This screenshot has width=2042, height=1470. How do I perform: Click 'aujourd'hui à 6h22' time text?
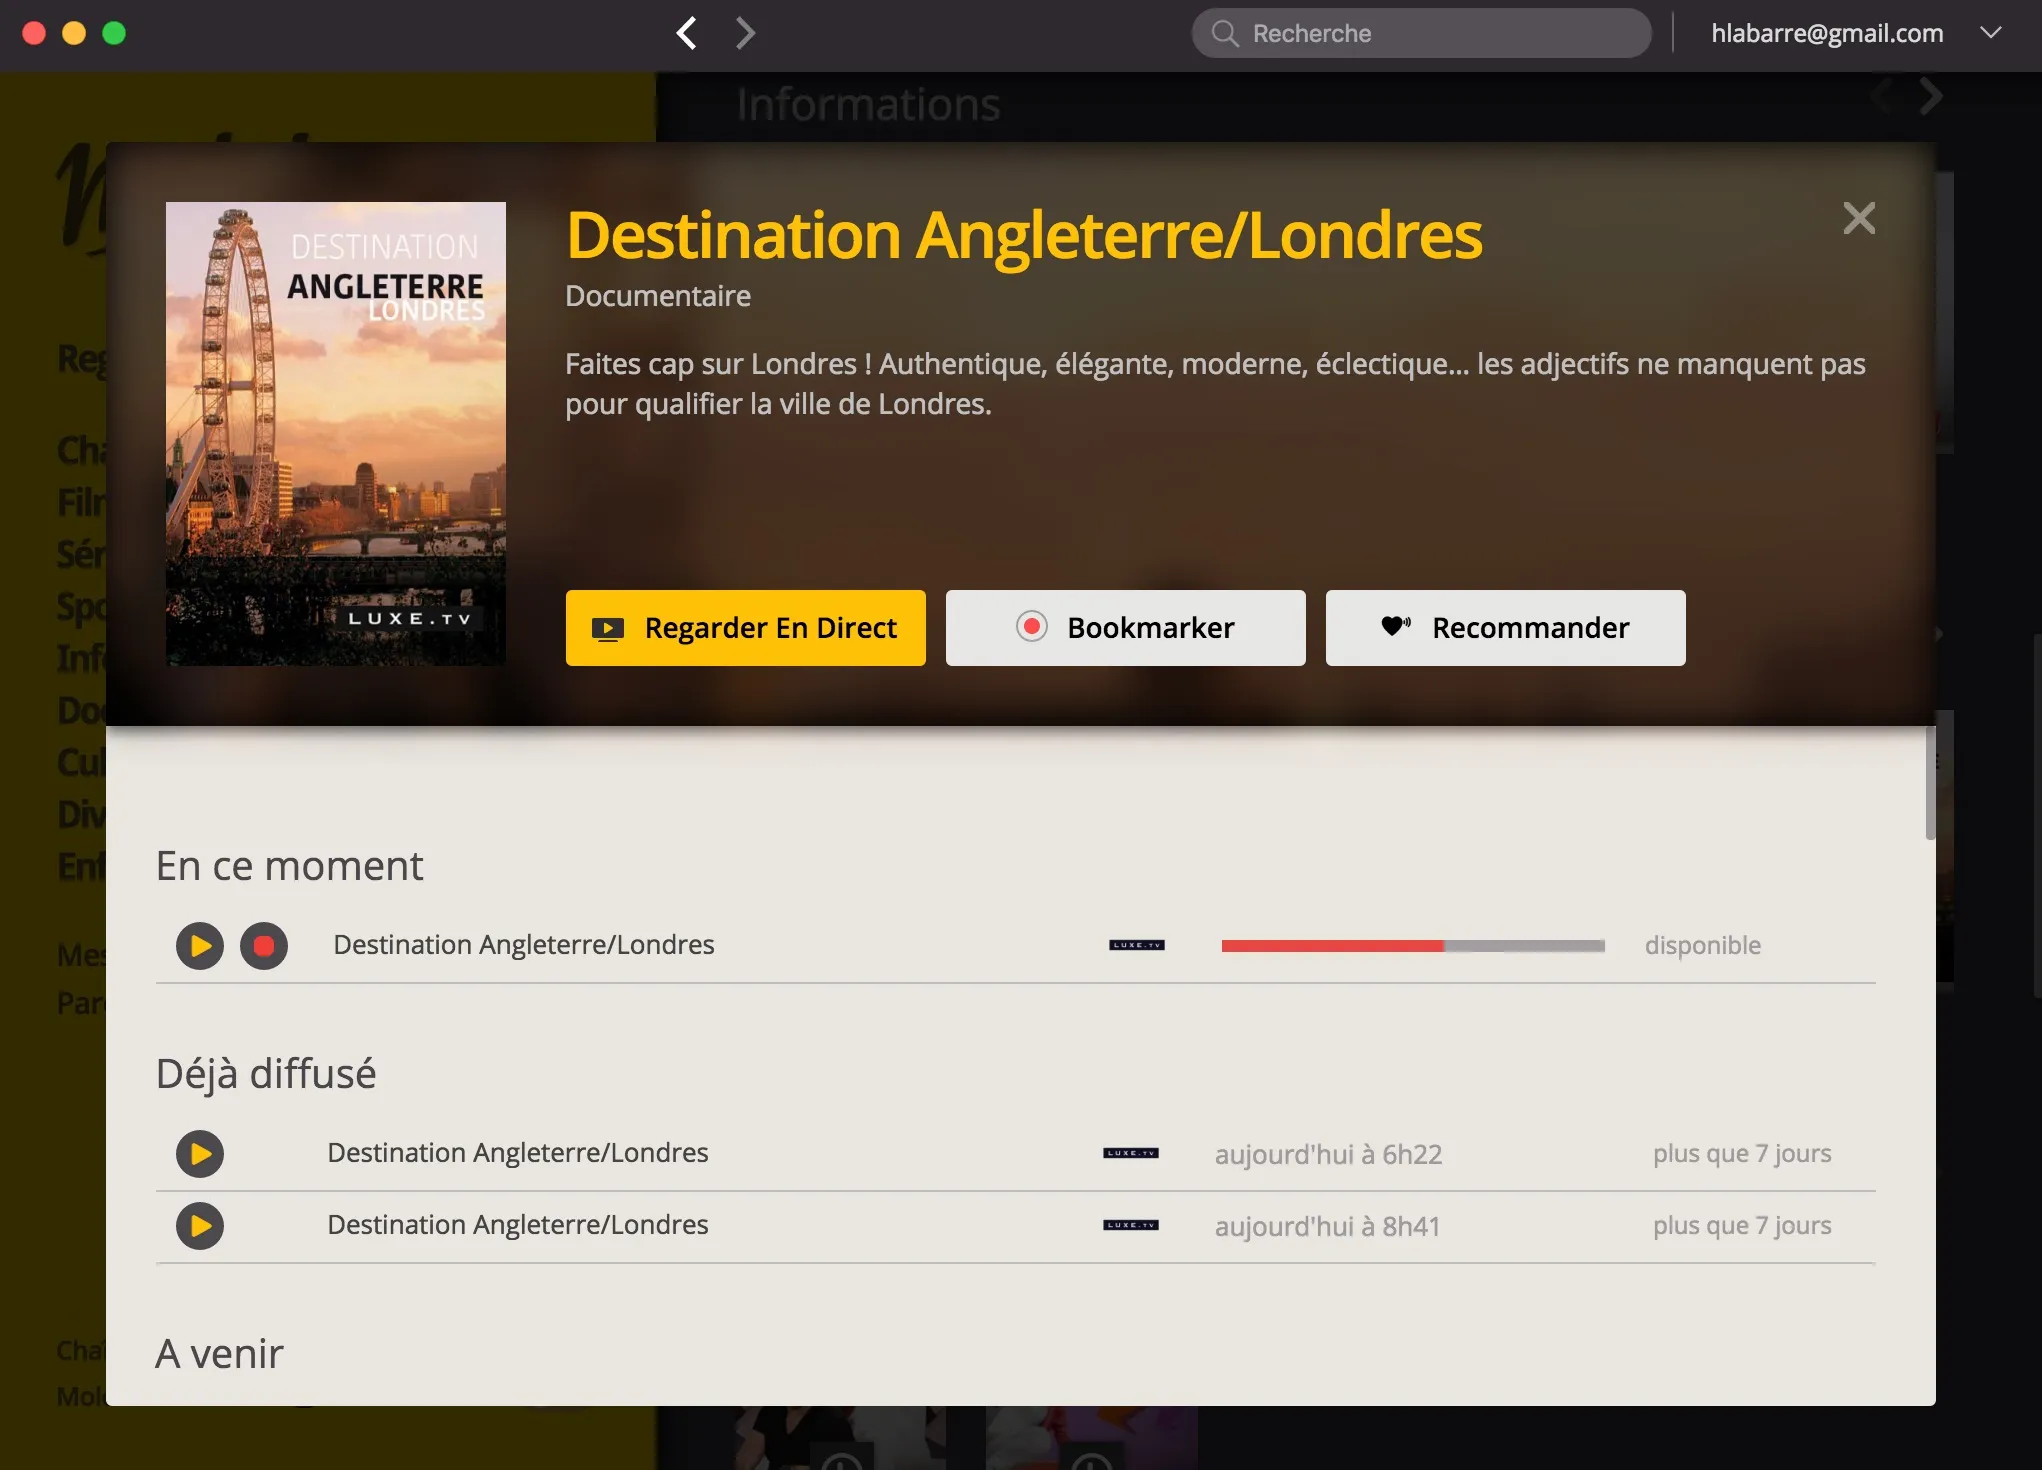[1328, 1155]
